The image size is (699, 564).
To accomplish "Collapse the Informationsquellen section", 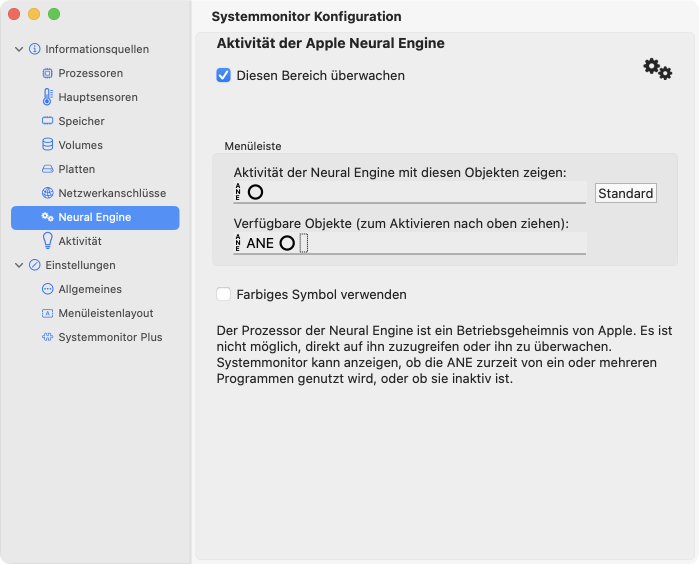I will coord(19,49).
